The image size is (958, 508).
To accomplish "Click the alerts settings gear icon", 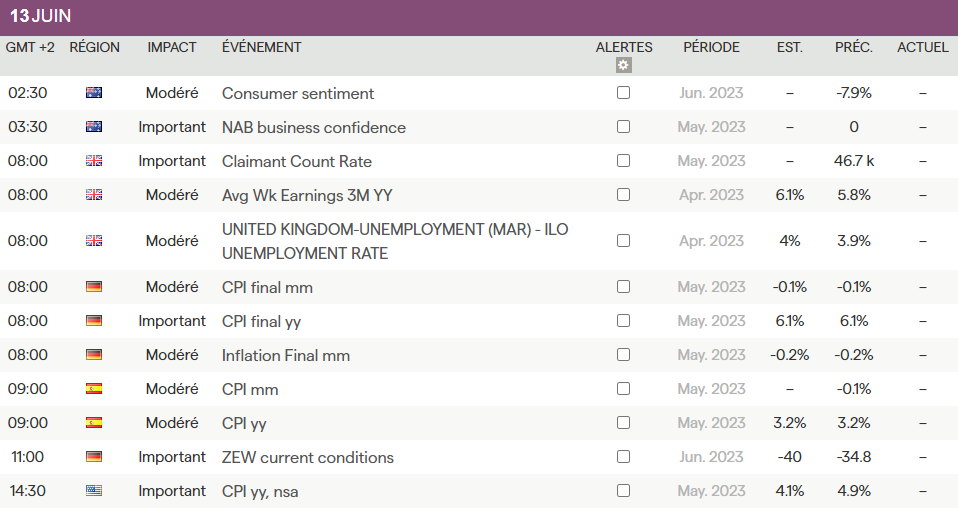I will [624, 65].
